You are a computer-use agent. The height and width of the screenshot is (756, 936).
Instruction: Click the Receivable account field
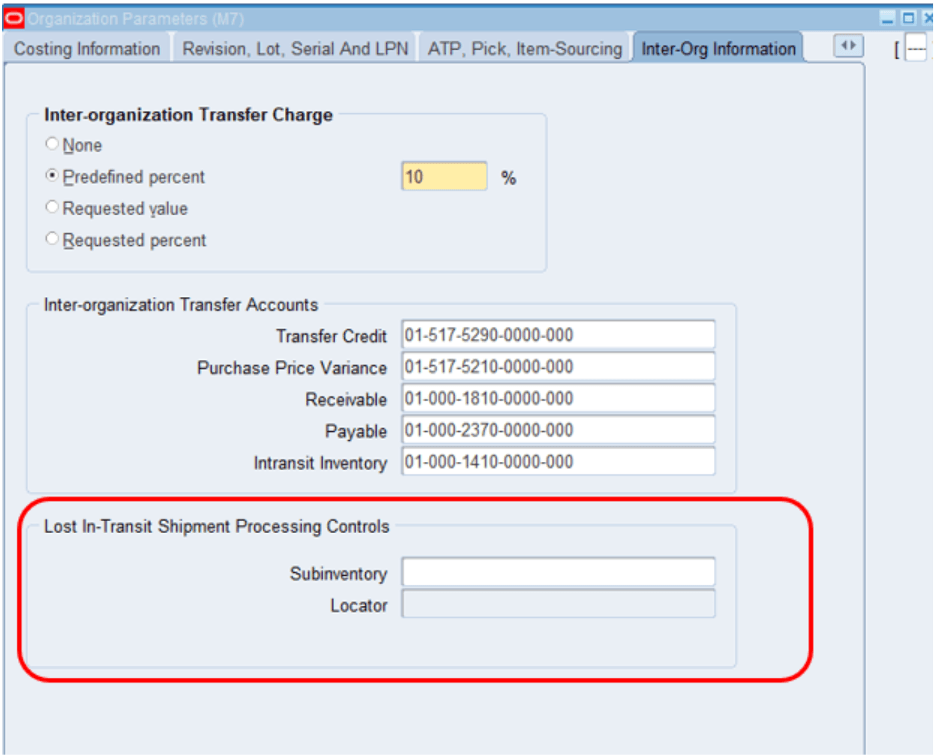click(557, 399)
